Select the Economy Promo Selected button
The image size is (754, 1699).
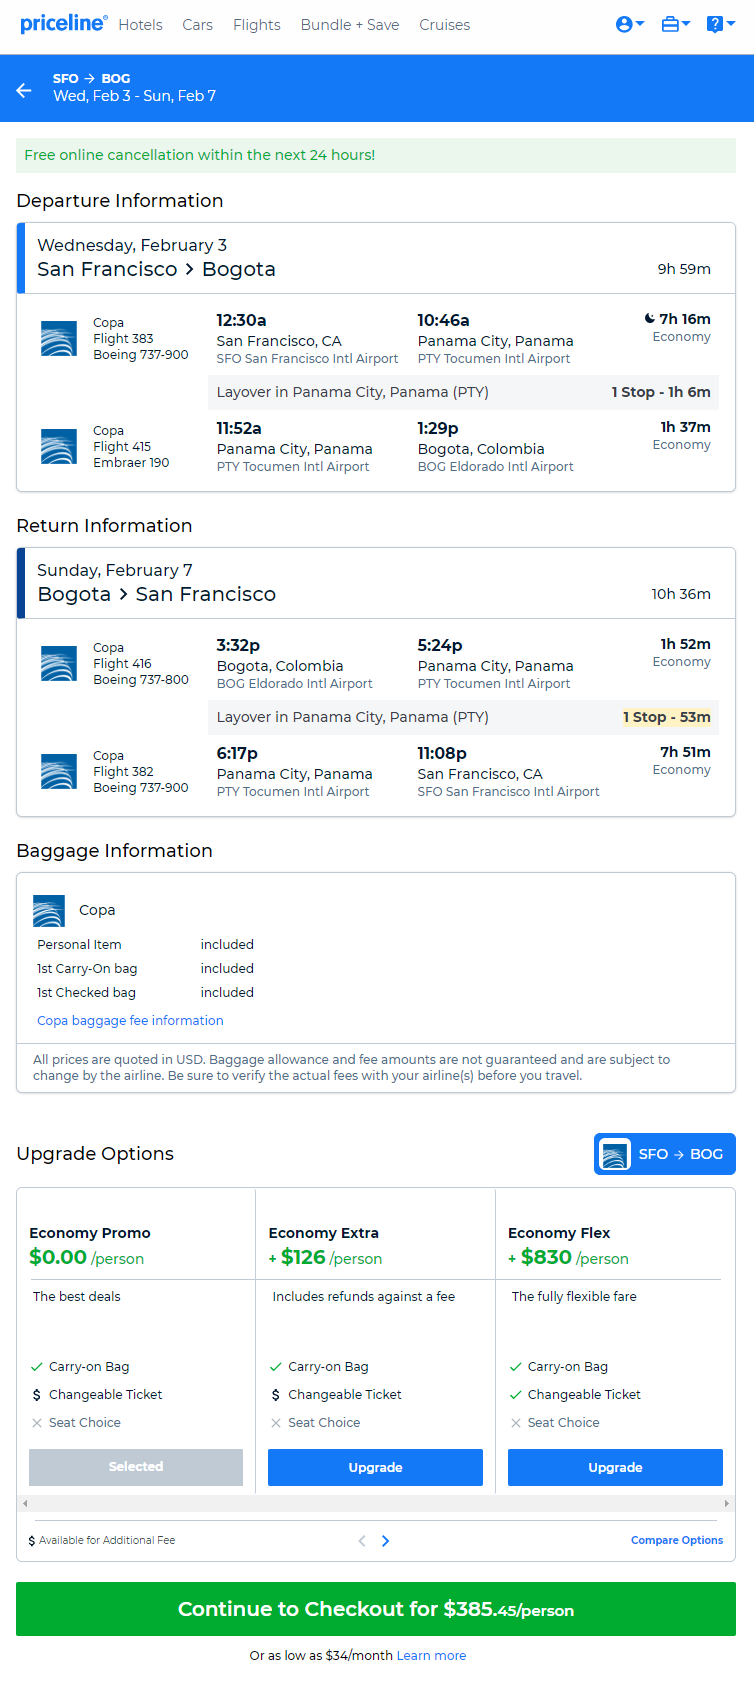pyautogui.click(x=136, y=1467)
